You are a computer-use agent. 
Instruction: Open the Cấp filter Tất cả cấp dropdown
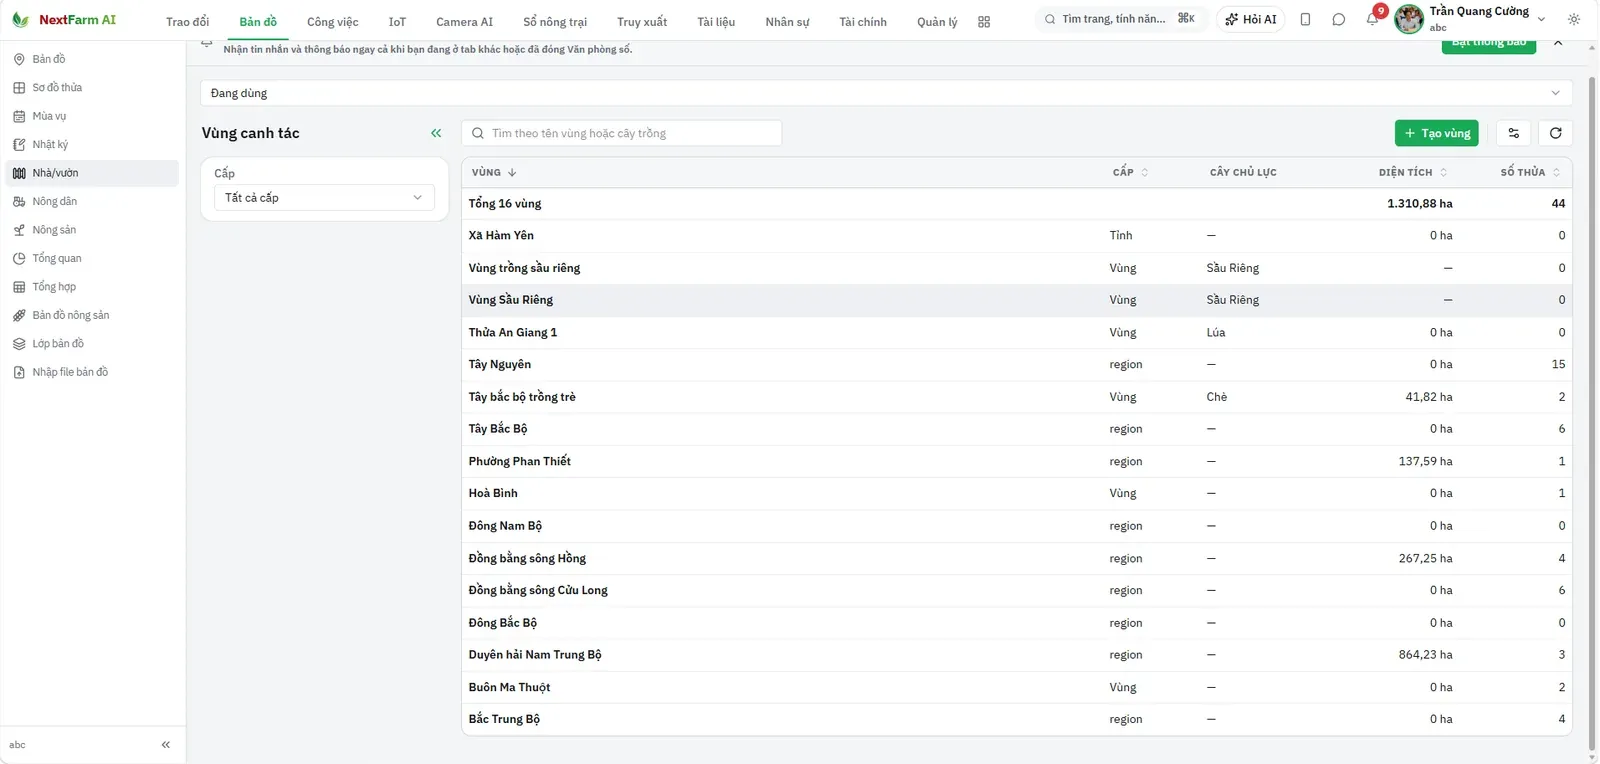click(x=324, y=198)
